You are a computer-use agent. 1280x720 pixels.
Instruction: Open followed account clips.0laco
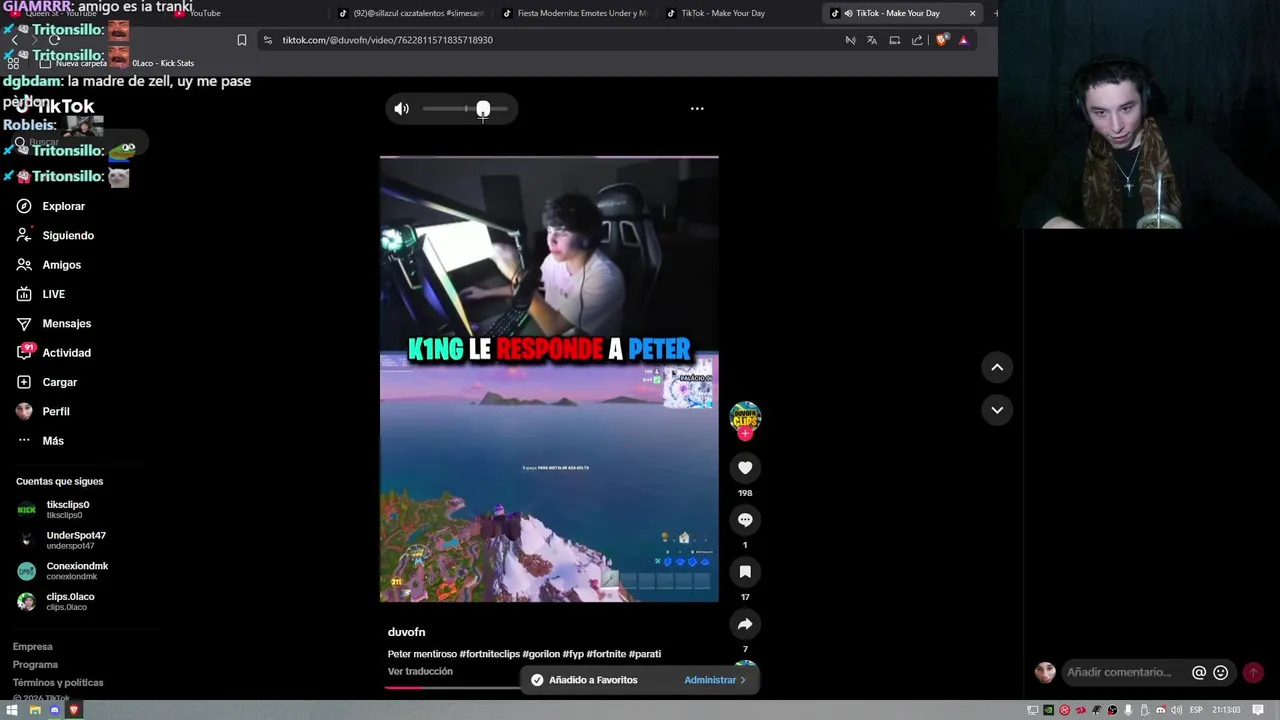click(56, 601)
